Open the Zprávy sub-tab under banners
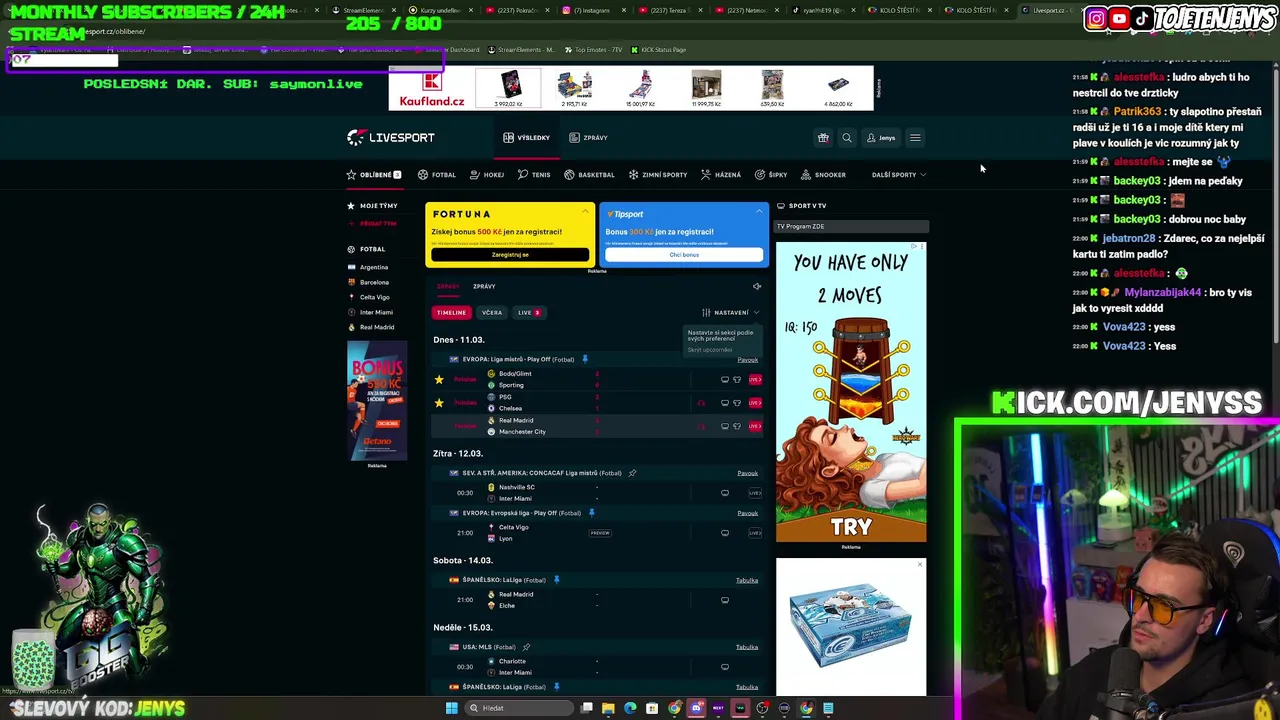This screenshot has height=720, width=1280. point(484,287)
